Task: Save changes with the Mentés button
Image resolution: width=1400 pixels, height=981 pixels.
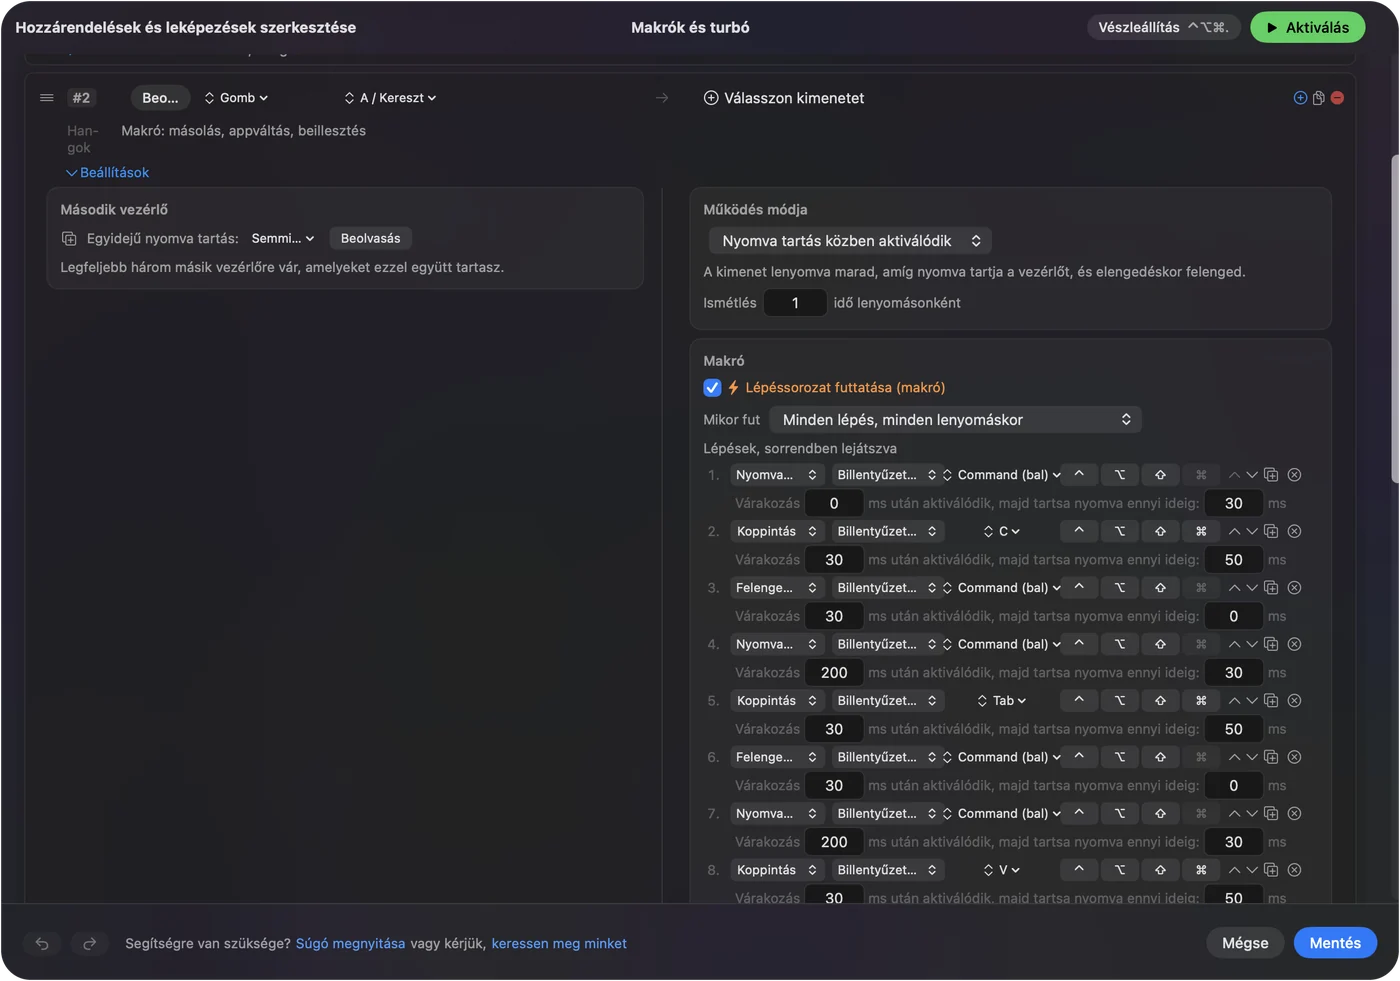Action: click(x=1335, y=943)
